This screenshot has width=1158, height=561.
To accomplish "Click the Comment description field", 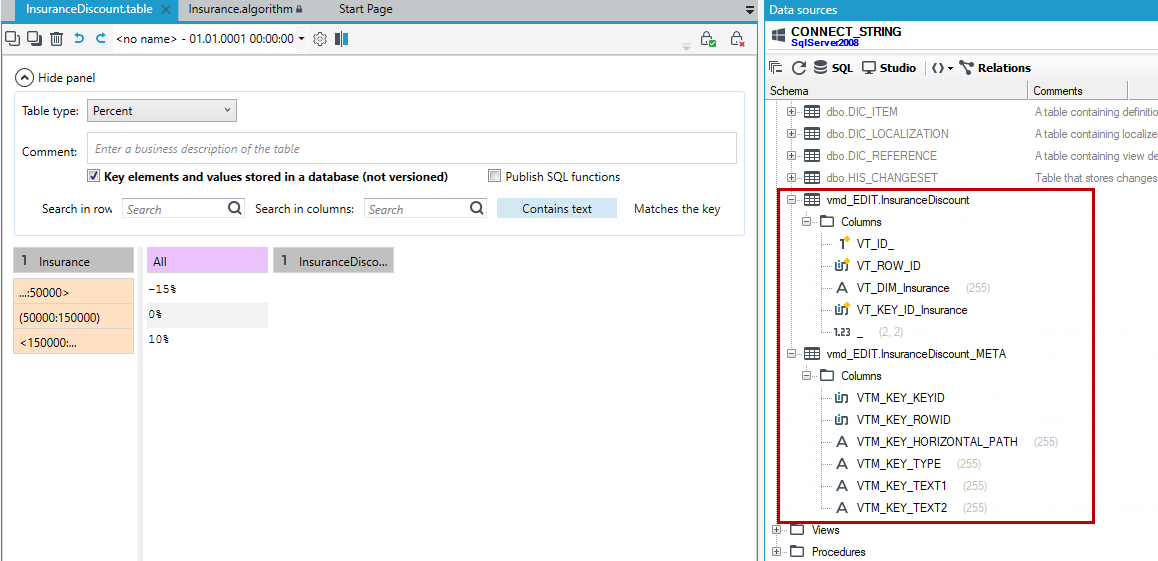I will (411, 148).
